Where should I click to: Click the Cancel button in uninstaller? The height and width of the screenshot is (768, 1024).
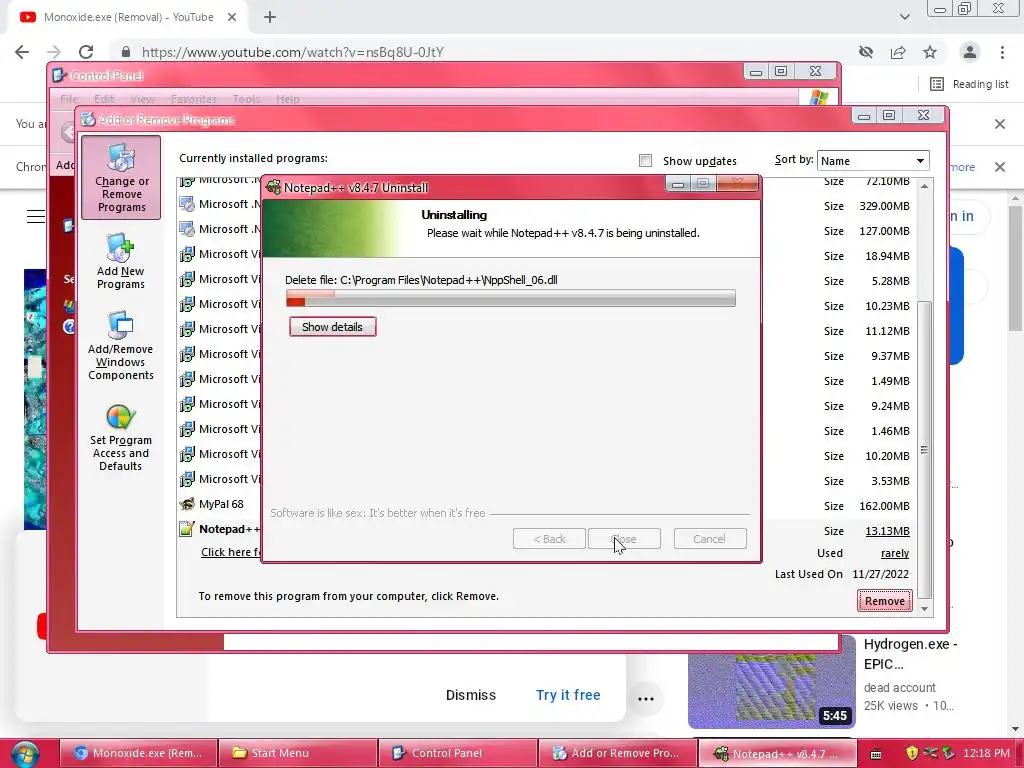tap(709, 539)
